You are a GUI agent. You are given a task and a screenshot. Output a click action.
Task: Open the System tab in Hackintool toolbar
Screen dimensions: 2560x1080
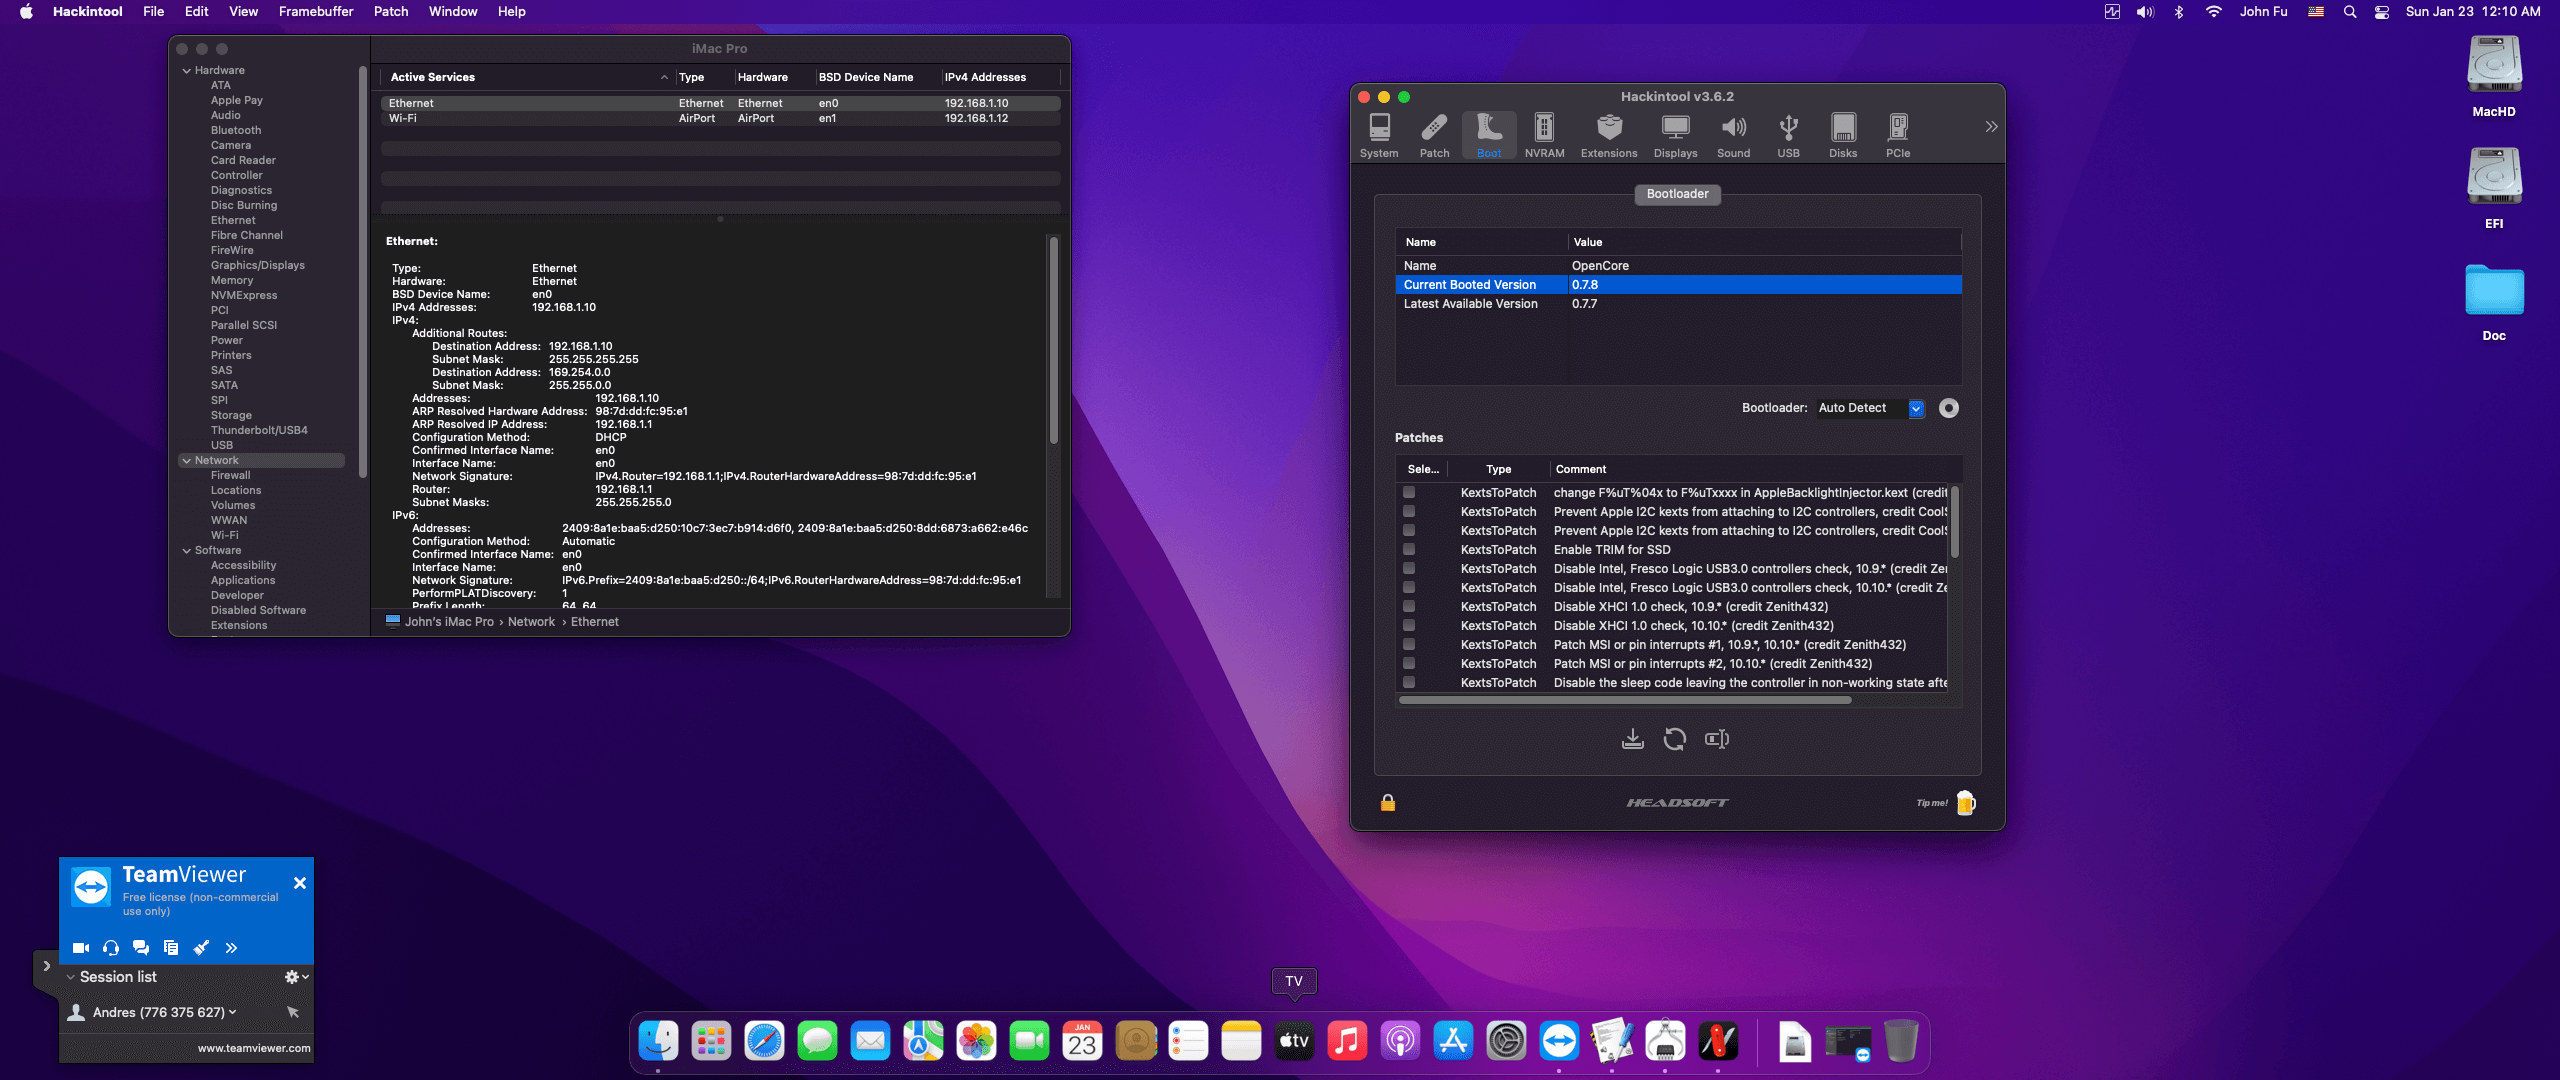point(1379,135)
